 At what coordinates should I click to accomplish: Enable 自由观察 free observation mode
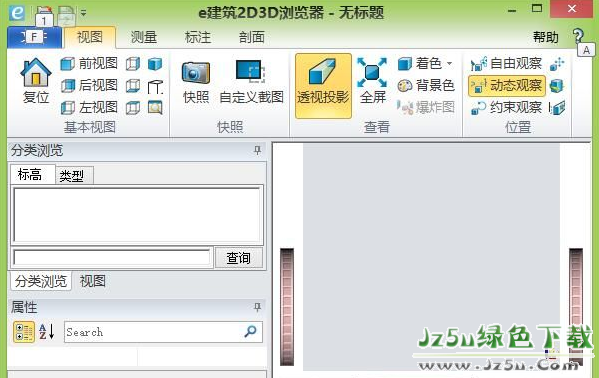pos(507,63)
